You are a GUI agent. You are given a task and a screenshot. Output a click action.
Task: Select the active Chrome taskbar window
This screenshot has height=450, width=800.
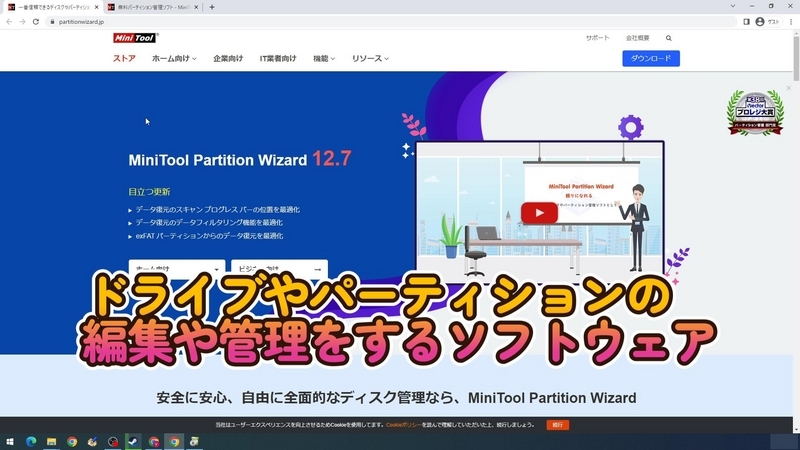(x=174, y=442)
